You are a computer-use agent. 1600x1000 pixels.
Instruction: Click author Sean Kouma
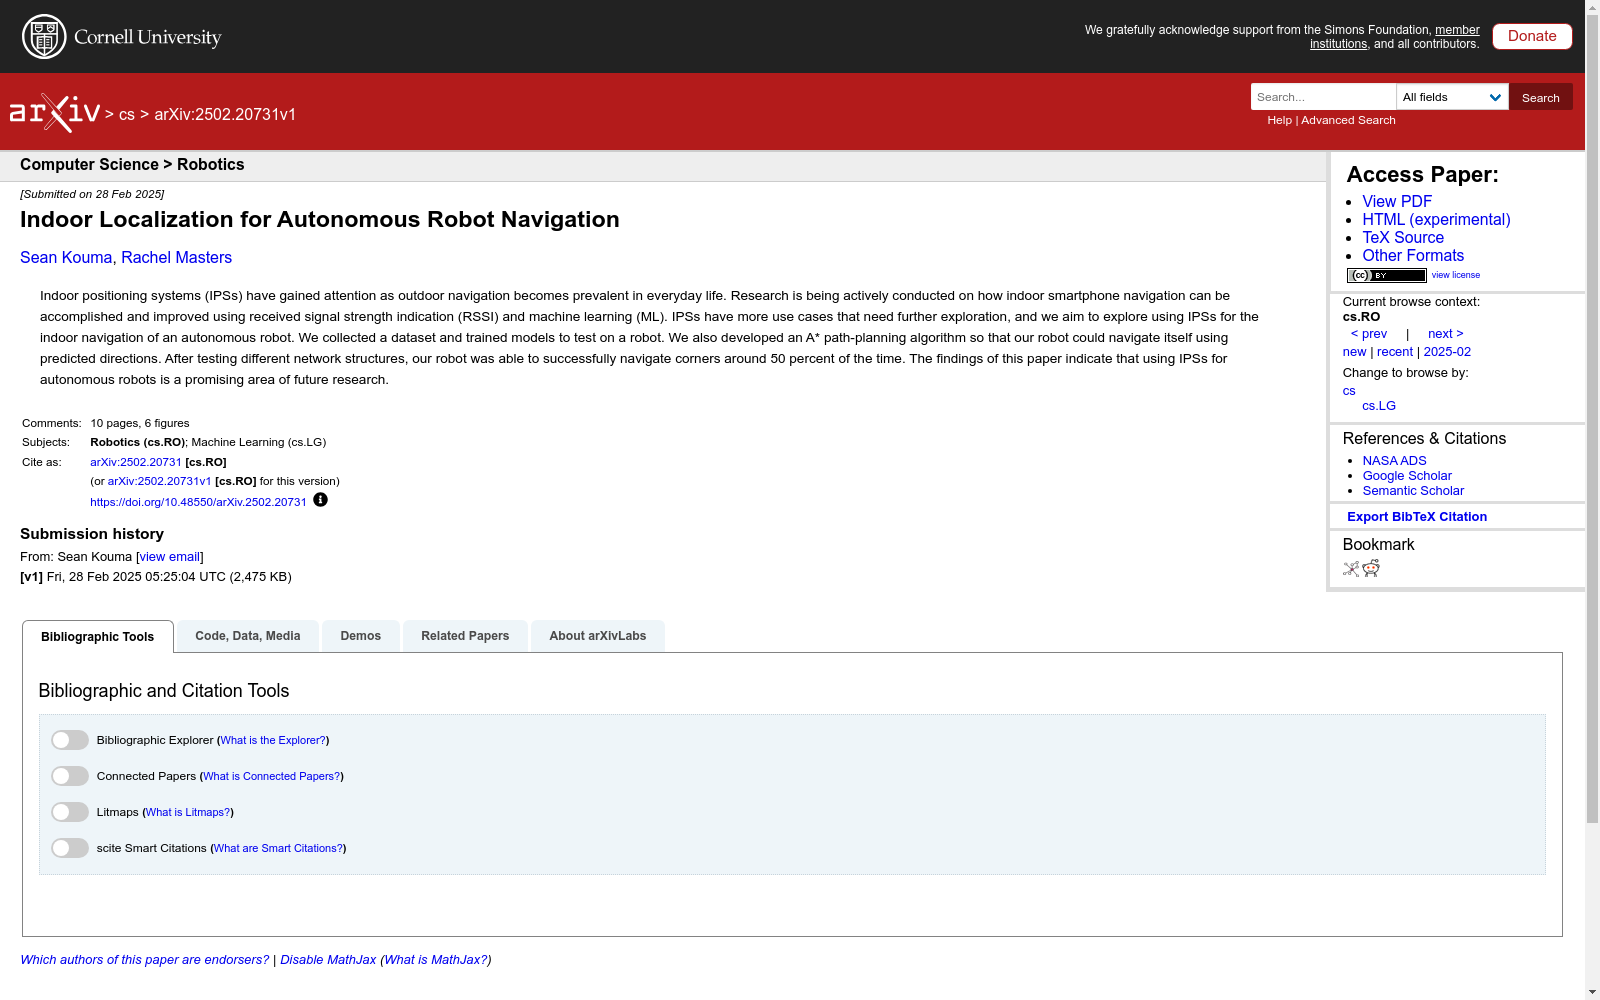pos(66,257)
